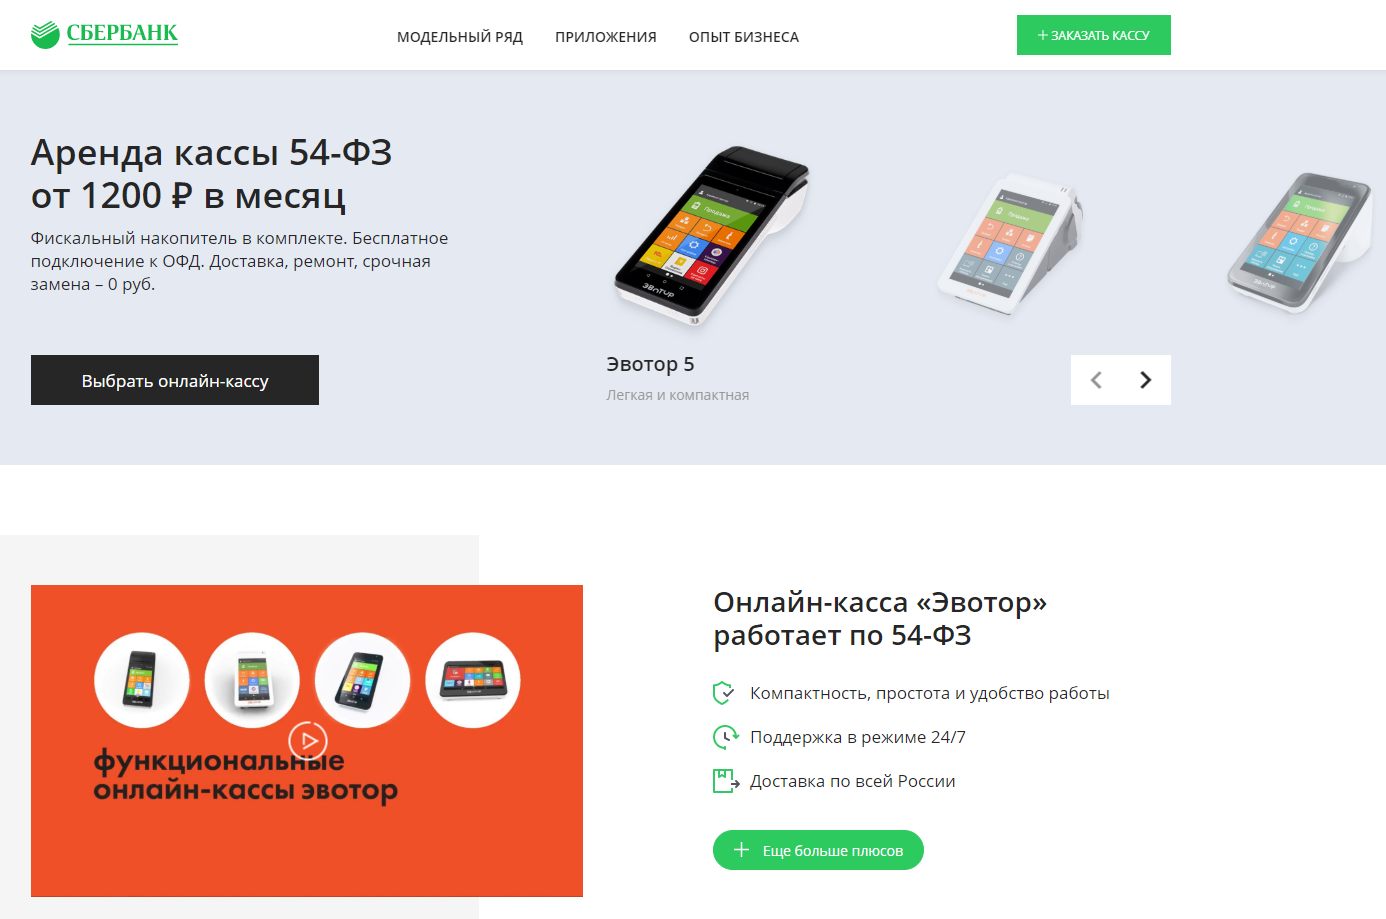Image resolution: width=1386 pixels, height=919 pixels.
Task: Click the Эвотор 5 title text
Action: pyautogui.click(x=650, y=364)
